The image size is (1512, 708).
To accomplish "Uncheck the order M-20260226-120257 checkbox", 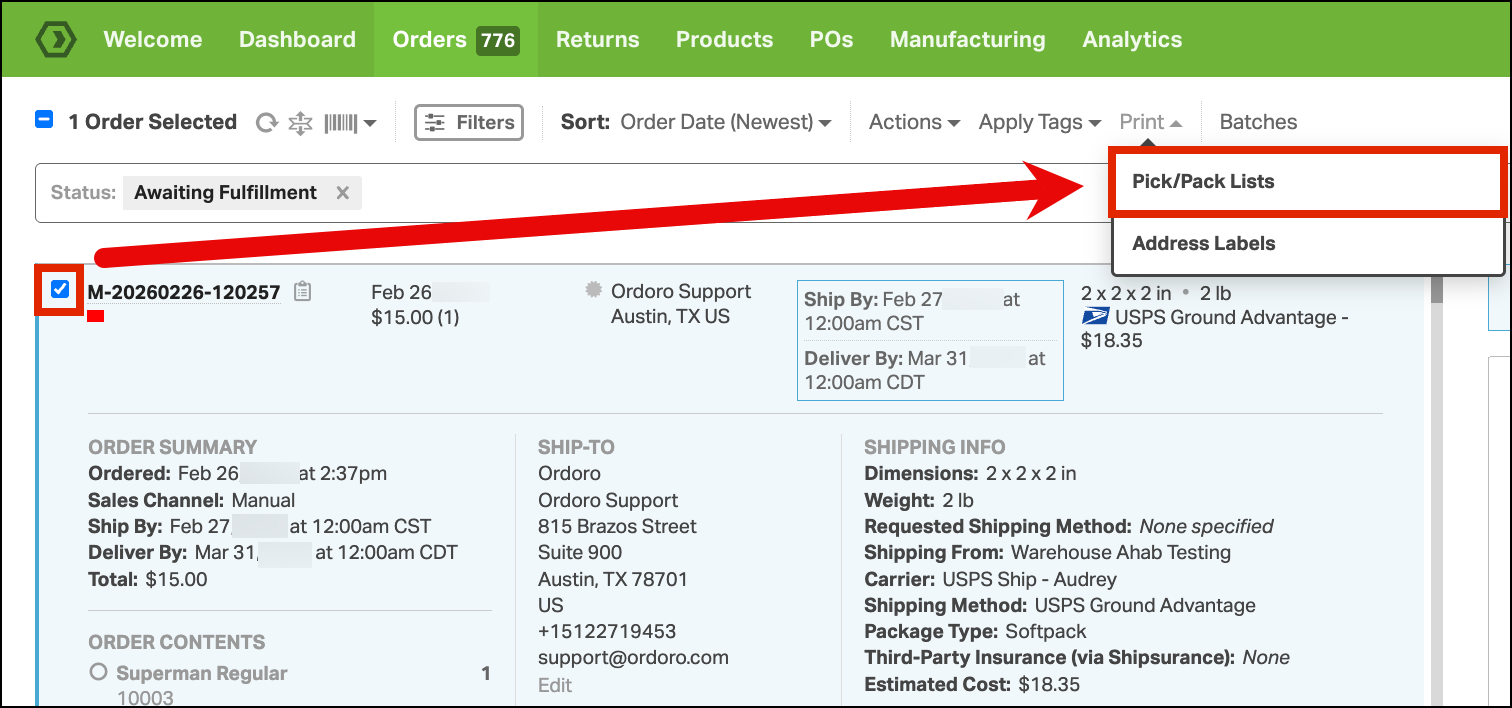I will coord(60,290).
